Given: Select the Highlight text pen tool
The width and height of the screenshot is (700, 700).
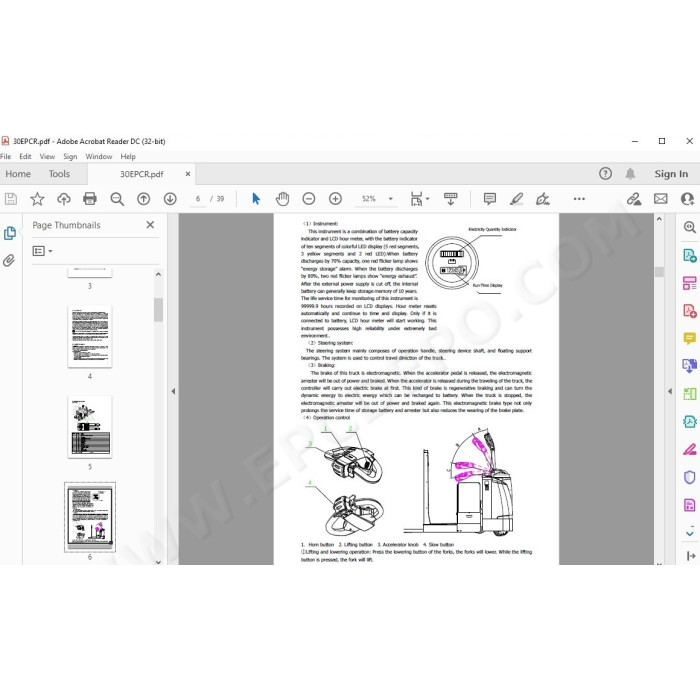Looking at the screenshot, I should (x=517, y=199).
